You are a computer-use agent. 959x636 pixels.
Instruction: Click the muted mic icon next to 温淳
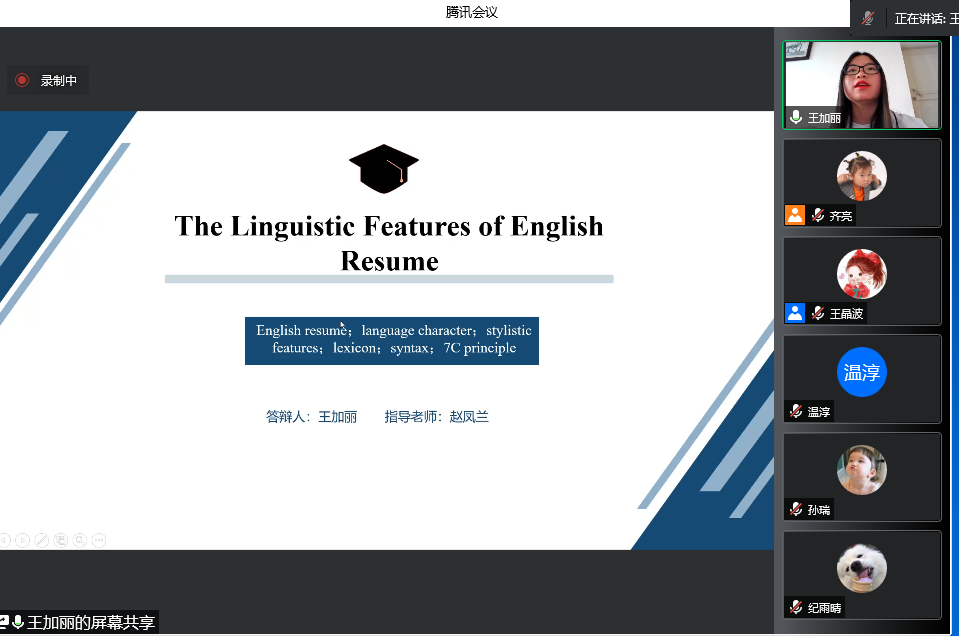click(795, 412)
